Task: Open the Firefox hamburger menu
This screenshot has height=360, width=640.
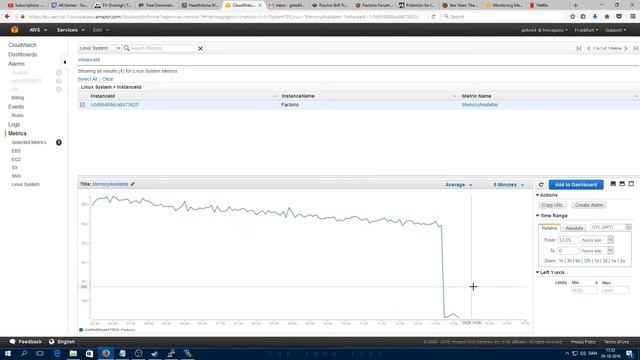Action: [633, 17]
